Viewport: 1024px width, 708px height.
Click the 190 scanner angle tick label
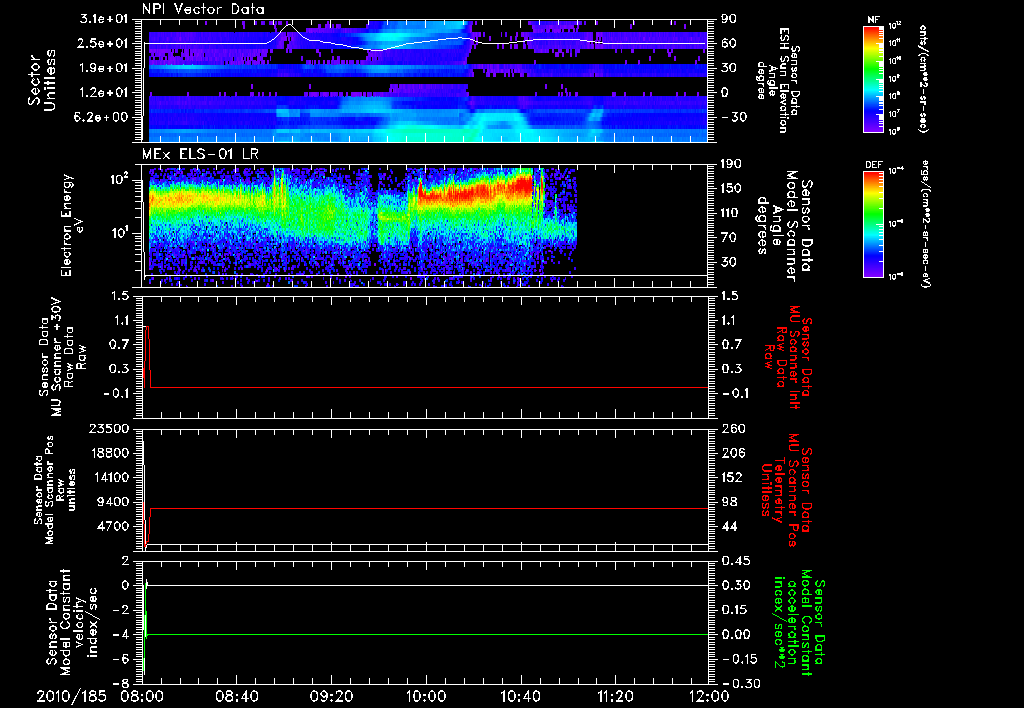[733, 164]
